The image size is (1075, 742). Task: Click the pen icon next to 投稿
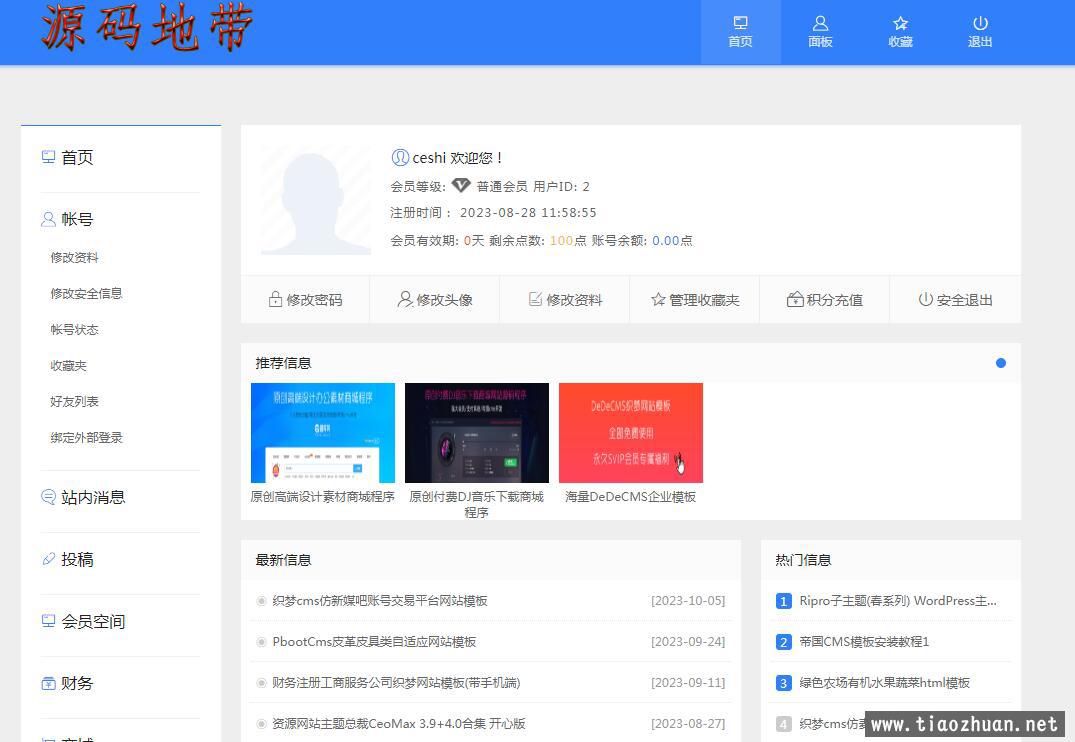pyautogui.click(x=47, y=559)
